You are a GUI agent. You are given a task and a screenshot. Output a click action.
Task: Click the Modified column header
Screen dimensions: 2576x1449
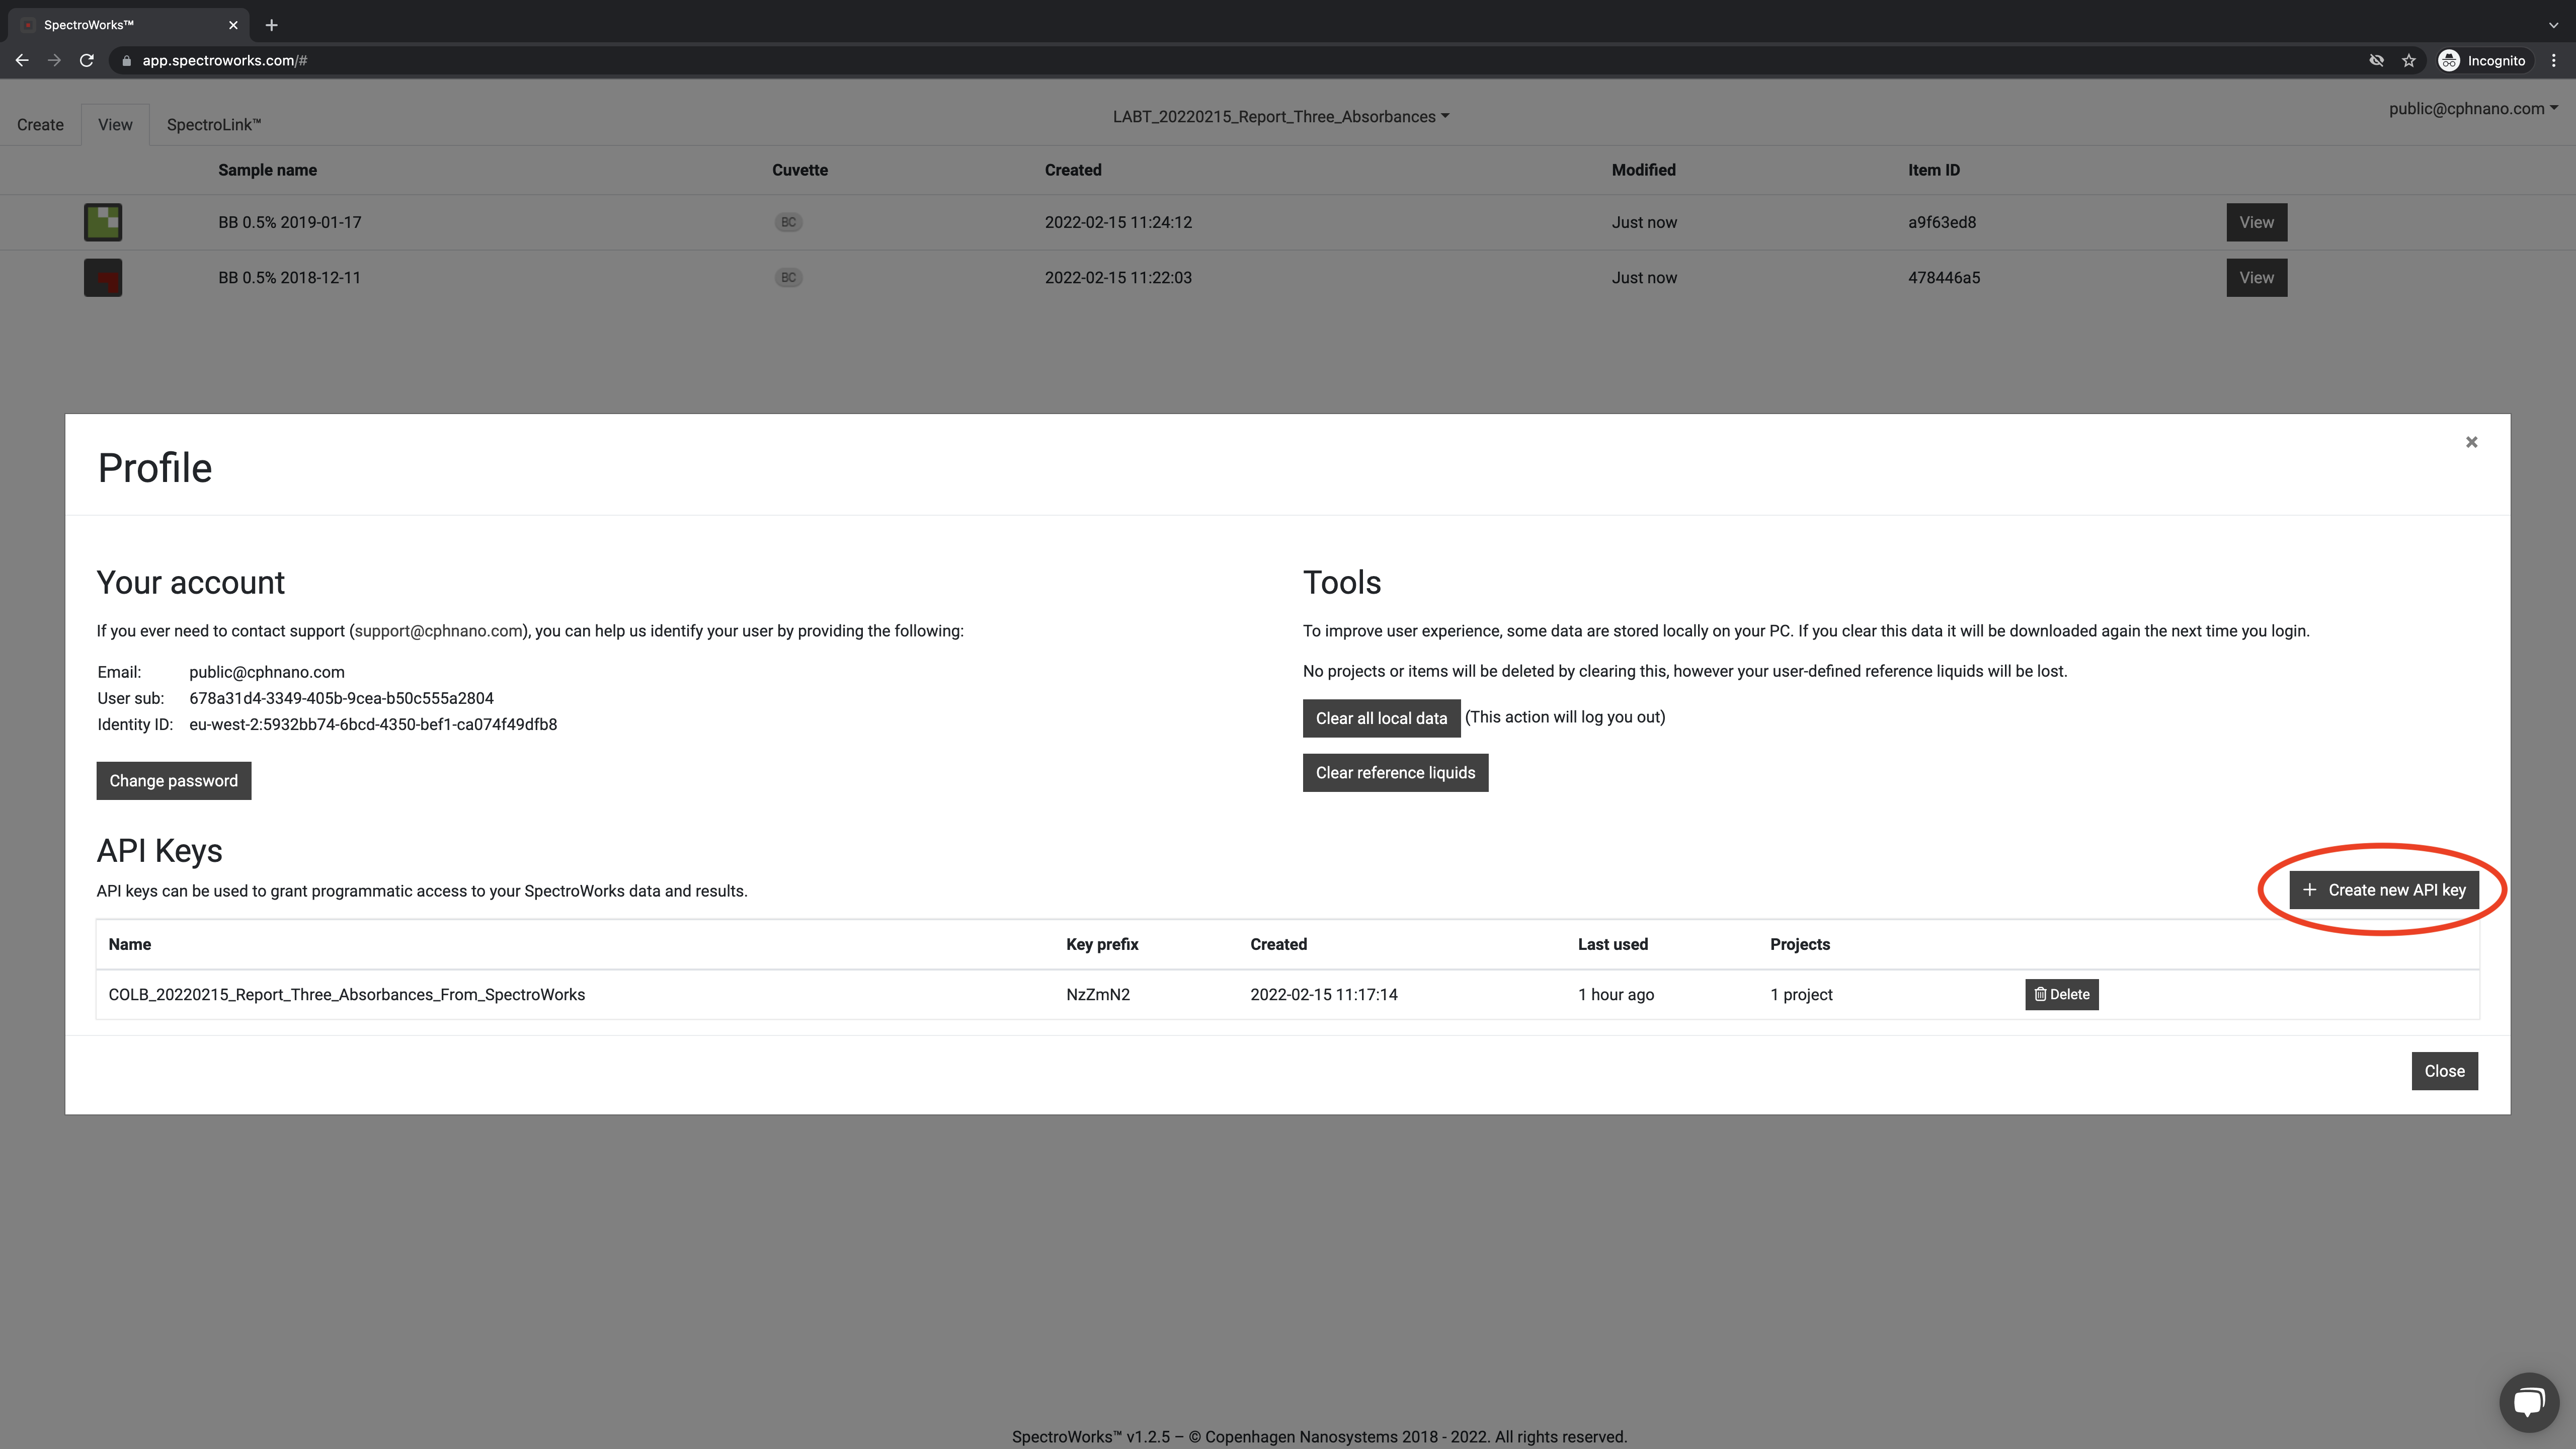1643,170
